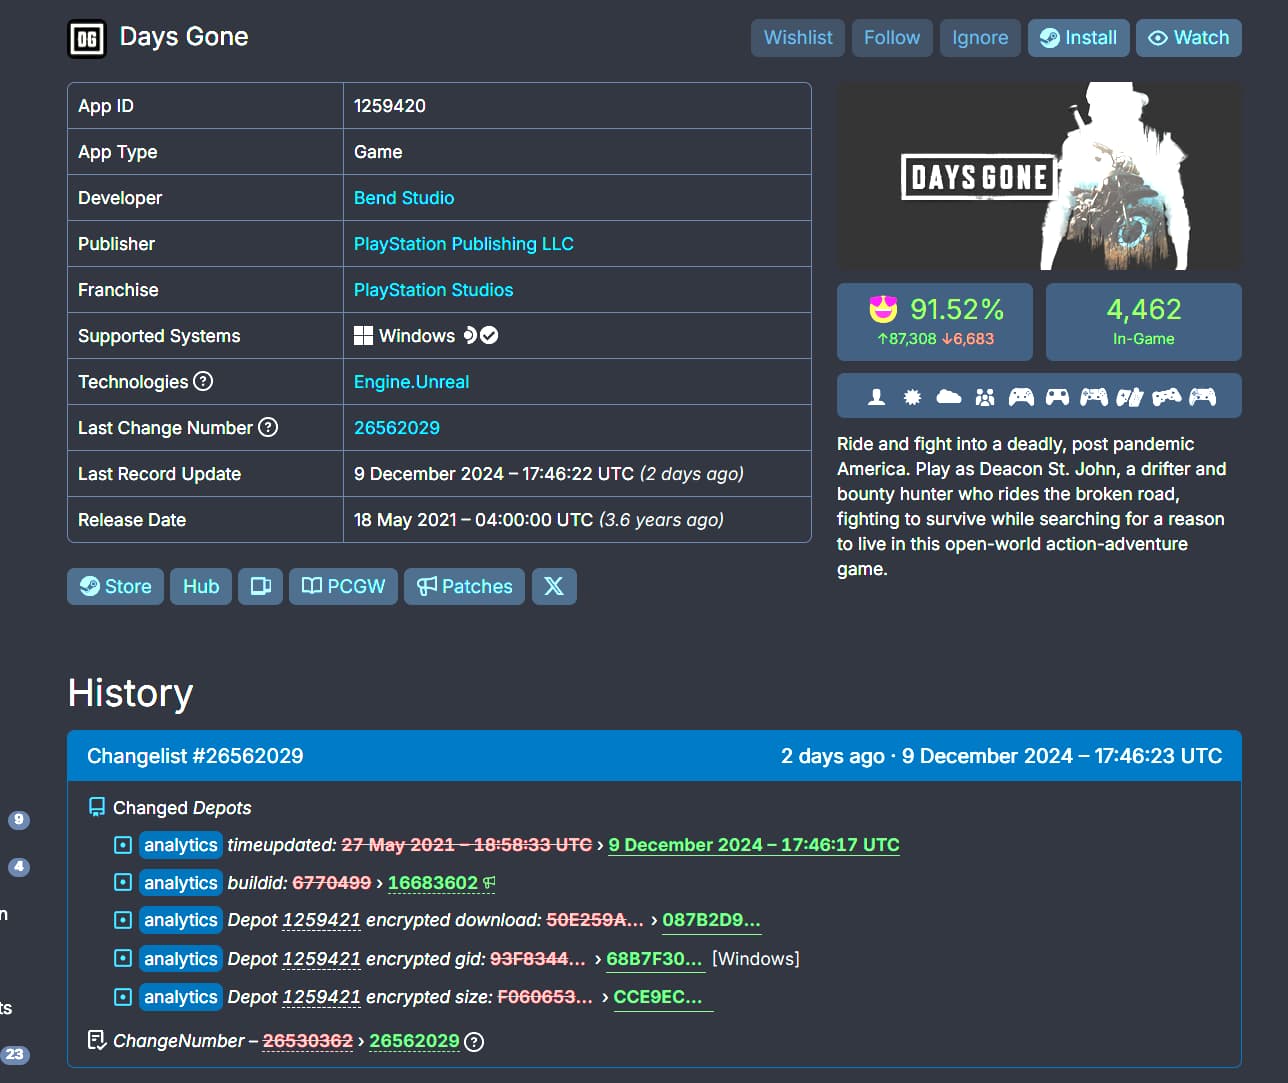Add Days Gone to Wishlist
1288x1083 pixels.
(x=798, y=38)
